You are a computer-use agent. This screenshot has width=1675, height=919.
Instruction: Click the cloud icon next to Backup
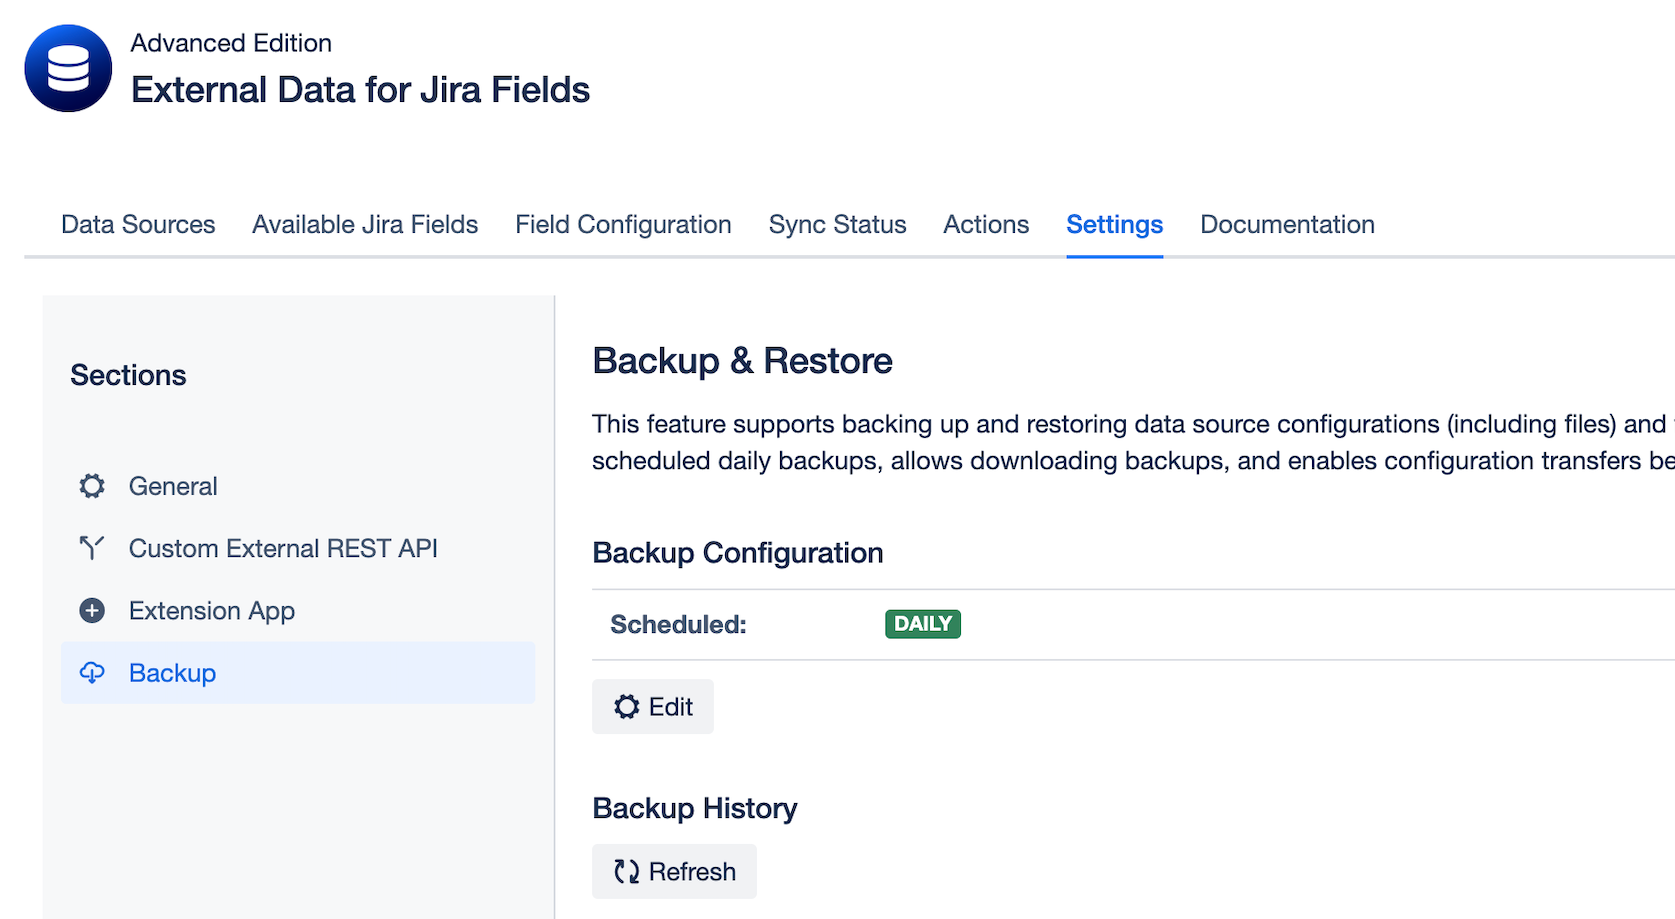[x=91, y=673]
